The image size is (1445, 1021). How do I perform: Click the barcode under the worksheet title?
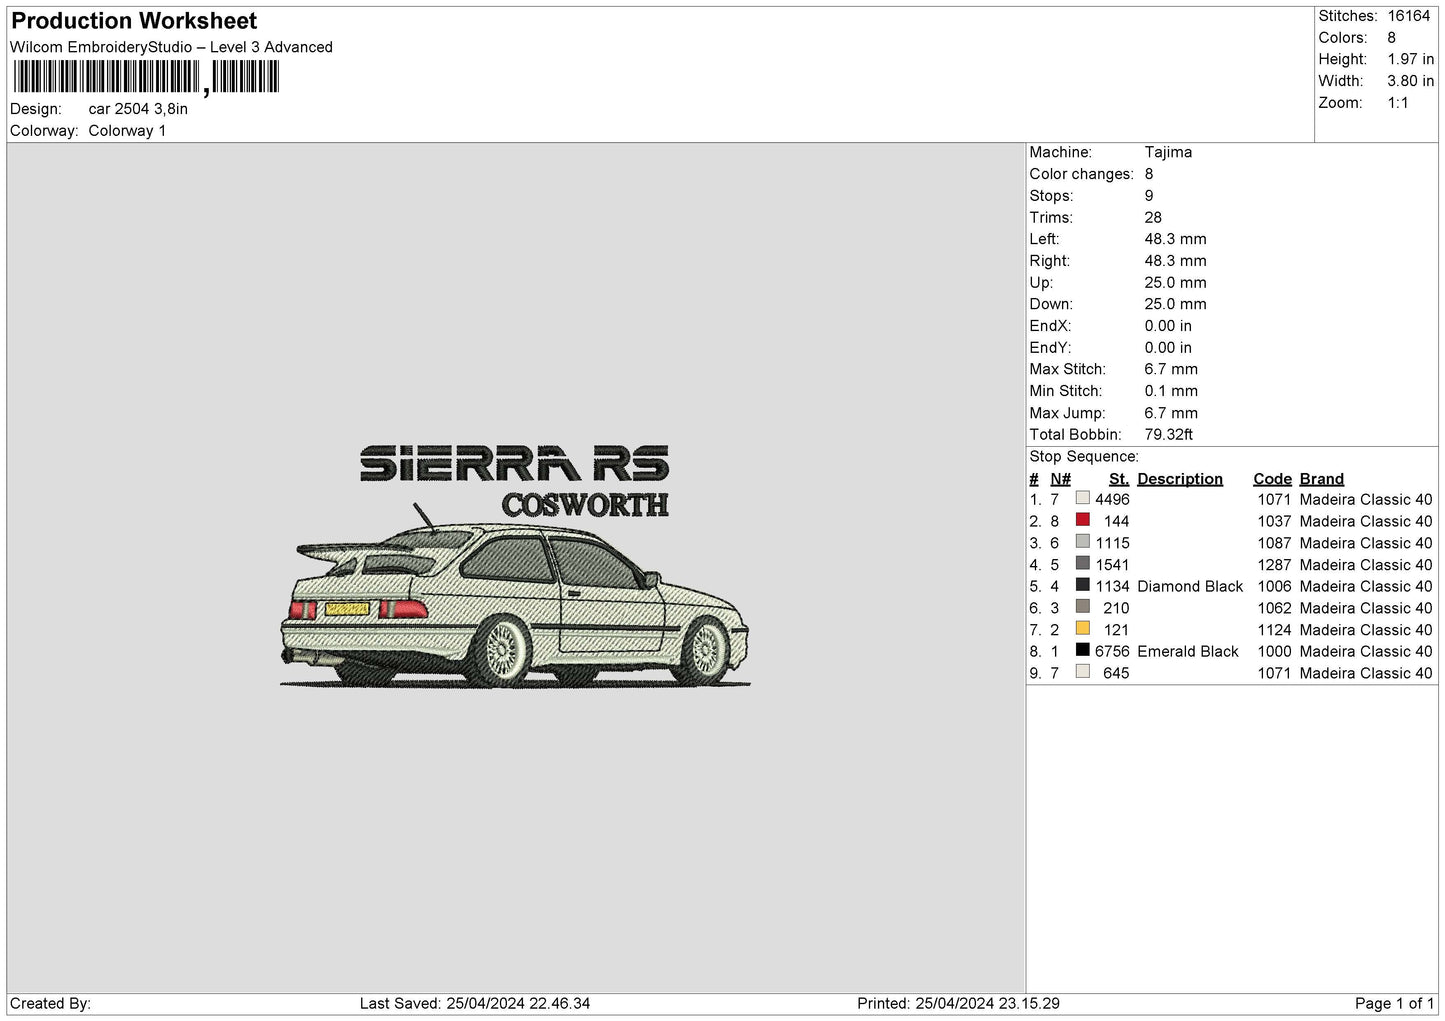pos(146,77)
